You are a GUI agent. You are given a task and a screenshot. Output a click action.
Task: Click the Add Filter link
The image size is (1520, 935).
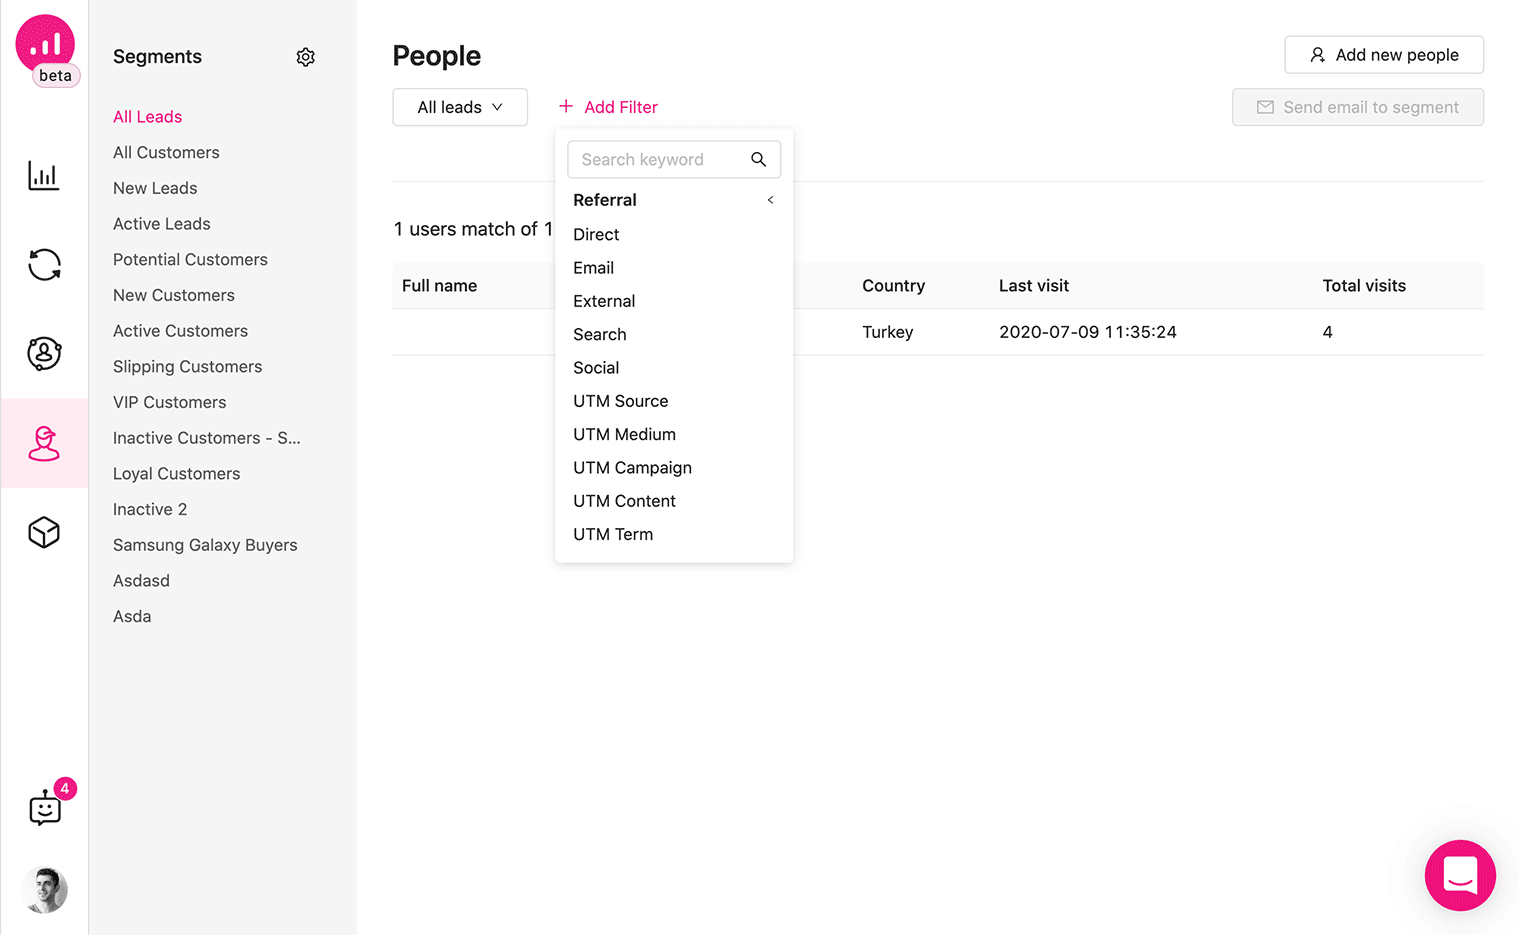tap(608, 107)
